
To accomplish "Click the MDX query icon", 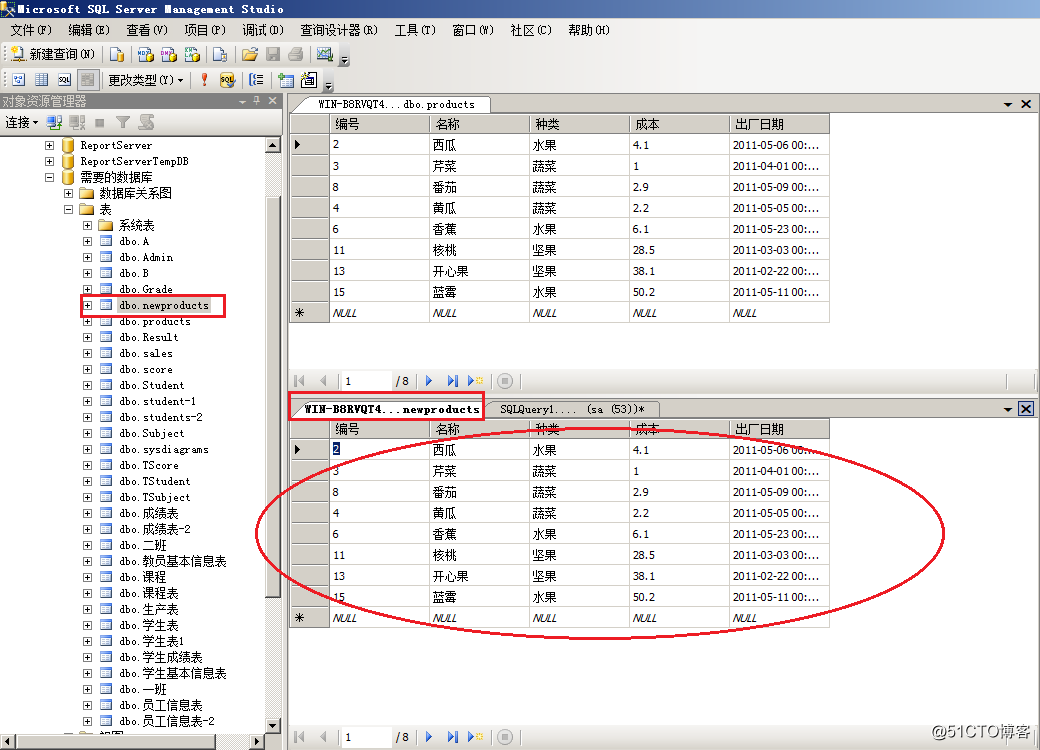I will click(x=145, y=54).
